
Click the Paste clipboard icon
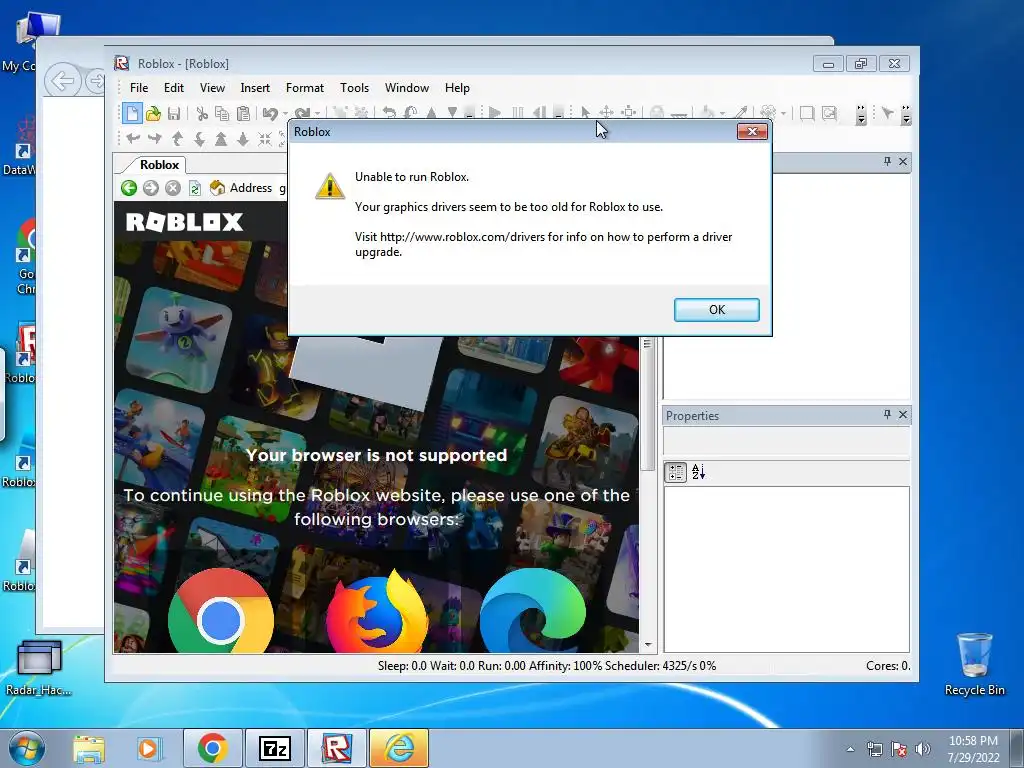(243, 113)
